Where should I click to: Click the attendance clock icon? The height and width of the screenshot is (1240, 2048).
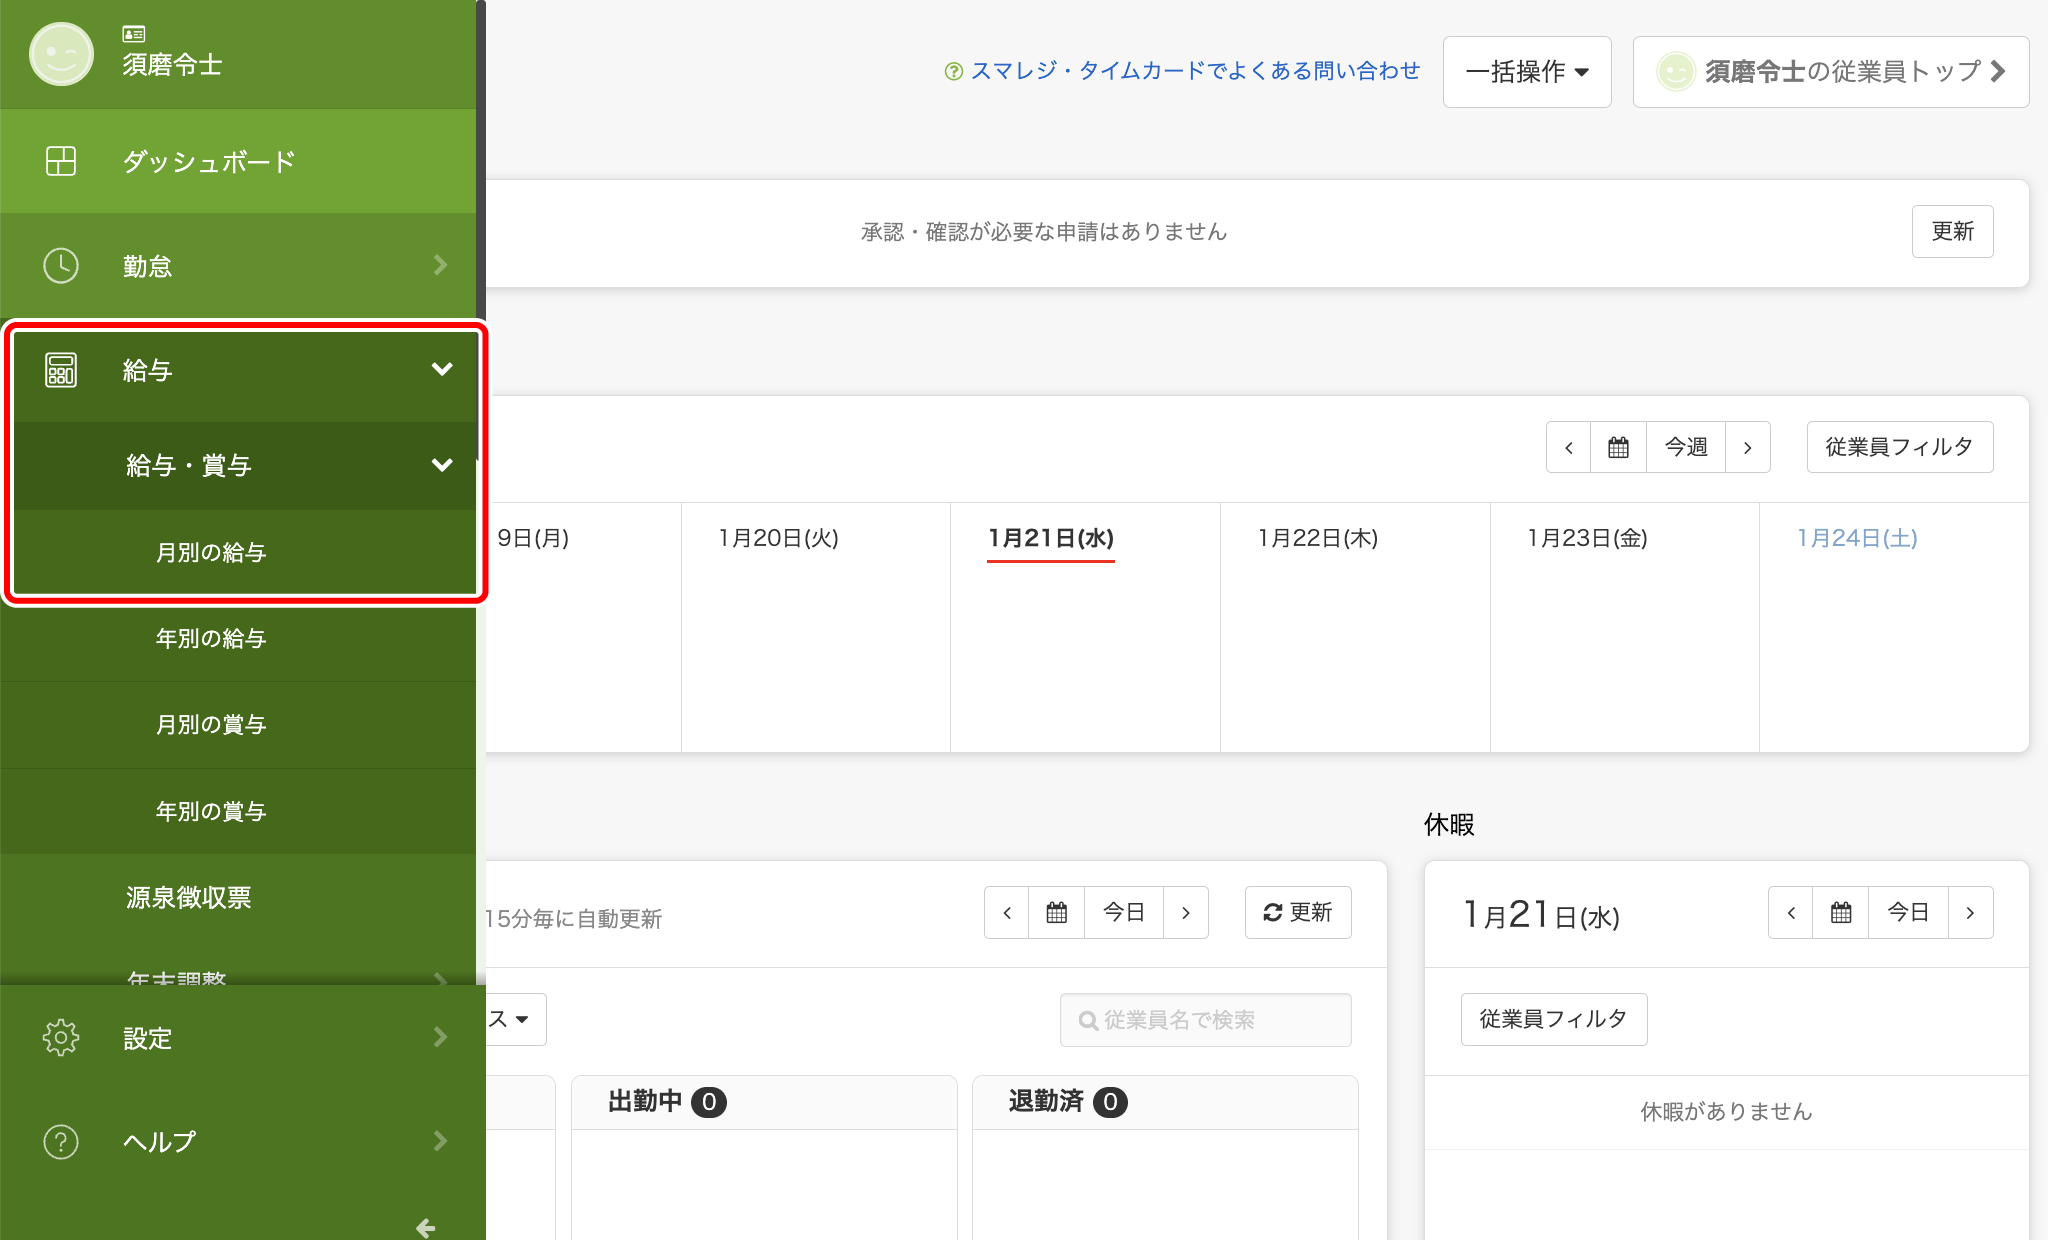tap(61, 266)
